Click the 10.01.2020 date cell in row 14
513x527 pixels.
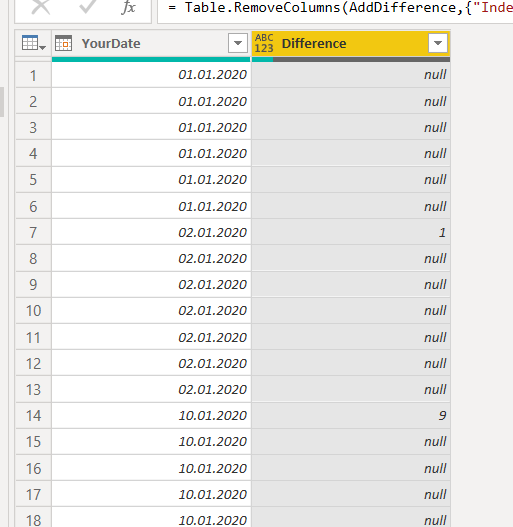[x=151, y=416]
